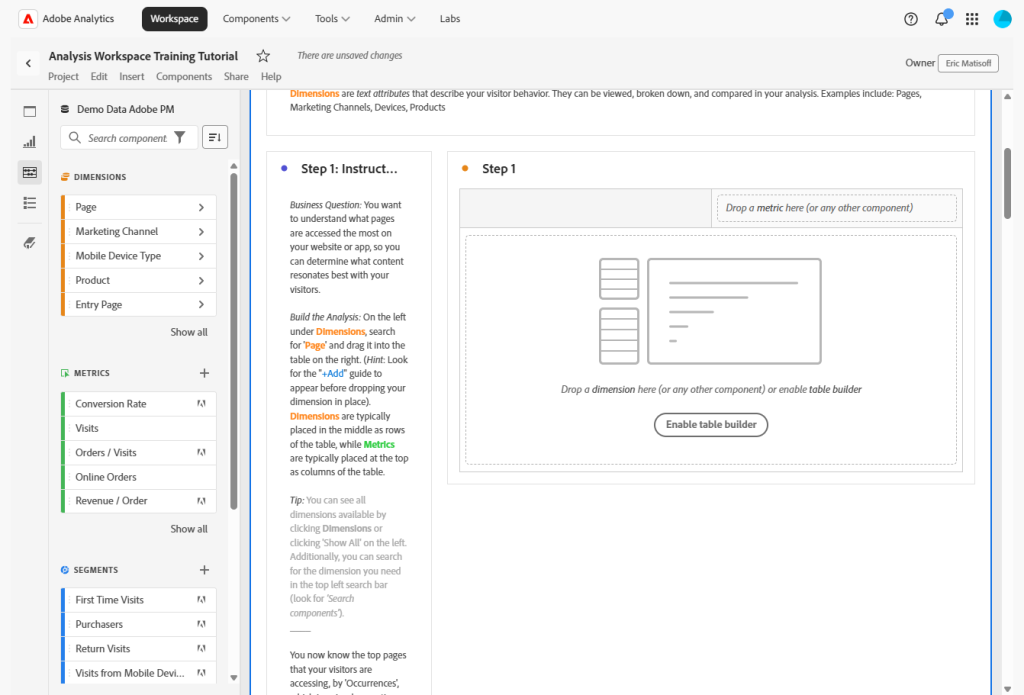
Task: Star the project as favorite
Action: click(263, 56)
